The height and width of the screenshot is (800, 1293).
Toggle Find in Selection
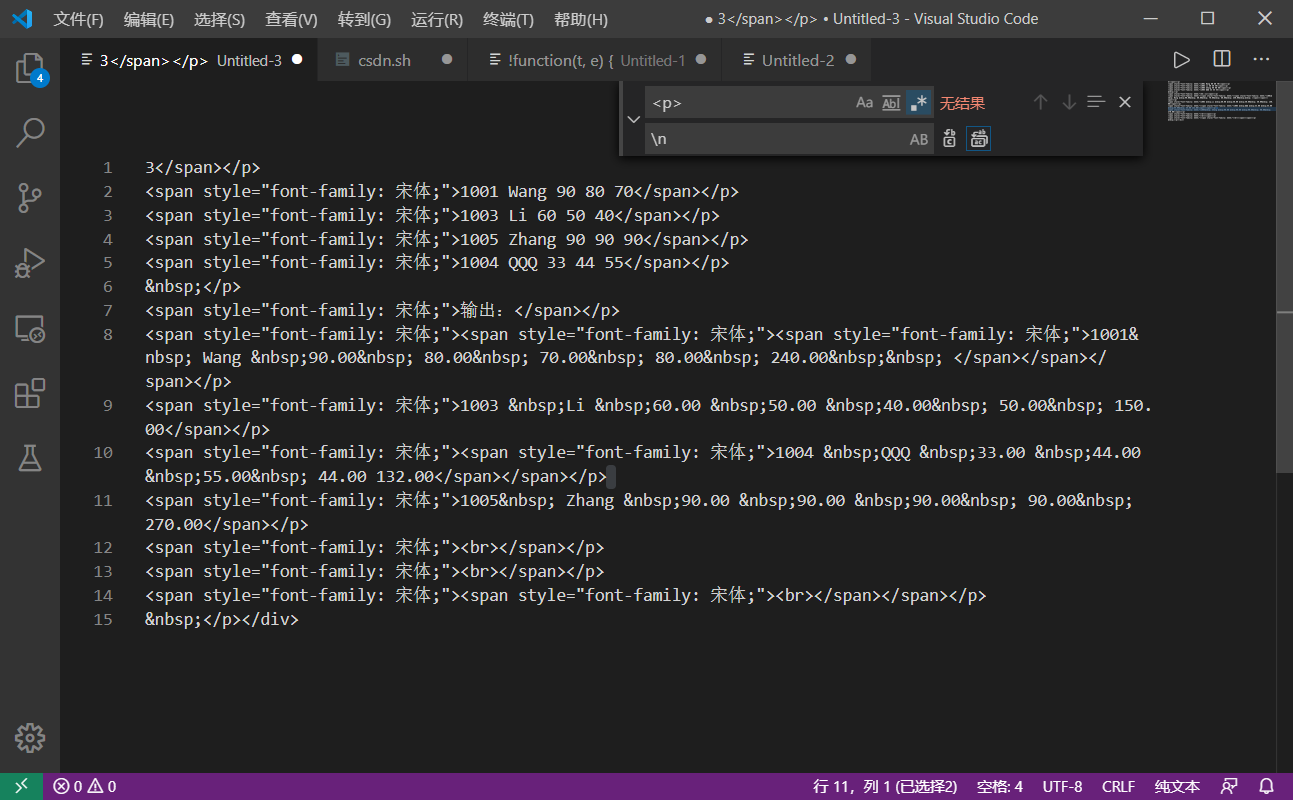(1096, 102)
